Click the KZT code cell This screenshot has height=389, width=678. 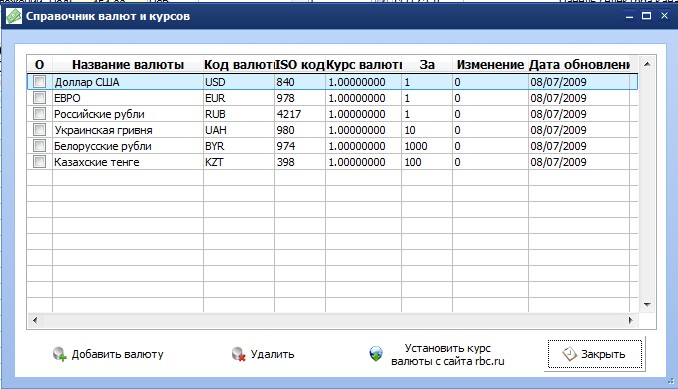click(x=239, y=162)
